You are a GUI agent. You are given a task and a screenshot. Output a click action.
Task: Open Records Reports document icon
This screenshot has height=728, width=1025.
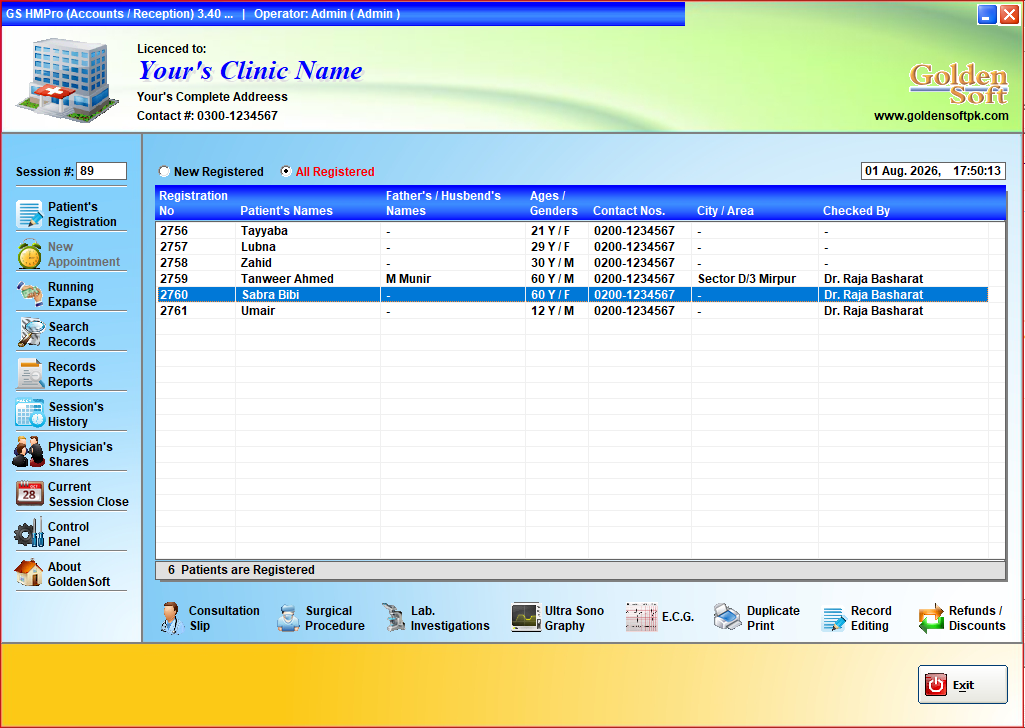tap(30, 374)
